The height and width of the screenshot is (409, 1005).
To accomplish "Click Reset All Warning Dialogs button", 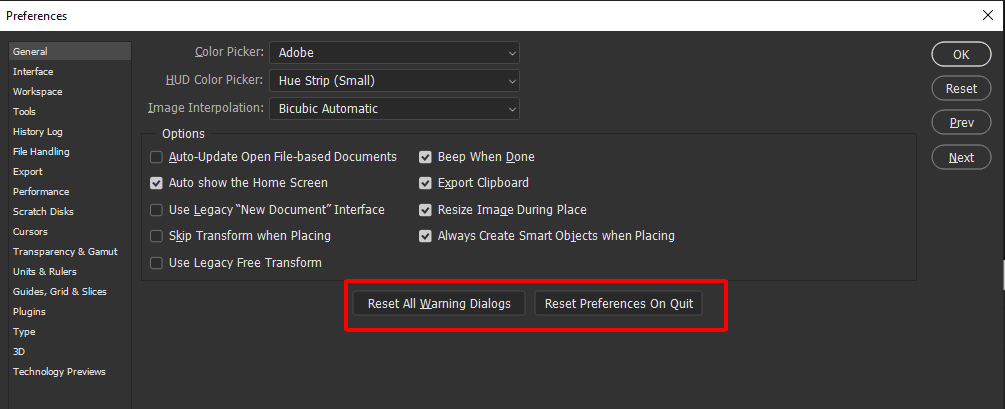I will point(439,304).
